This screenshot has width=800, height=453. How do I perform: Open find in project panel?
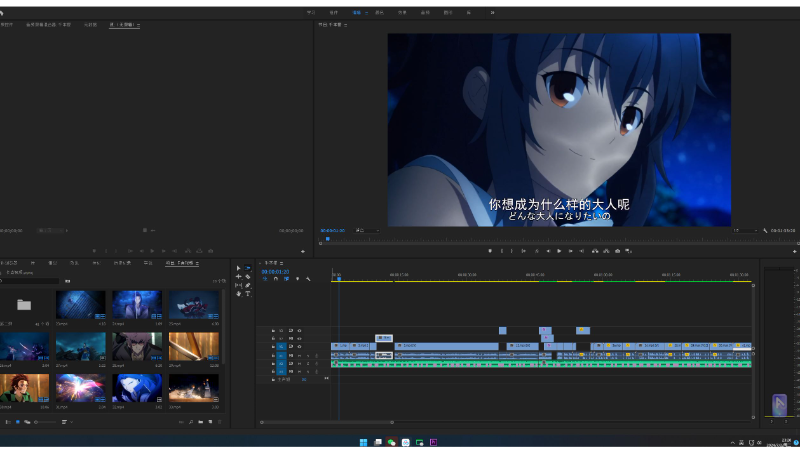click(191, 422)
